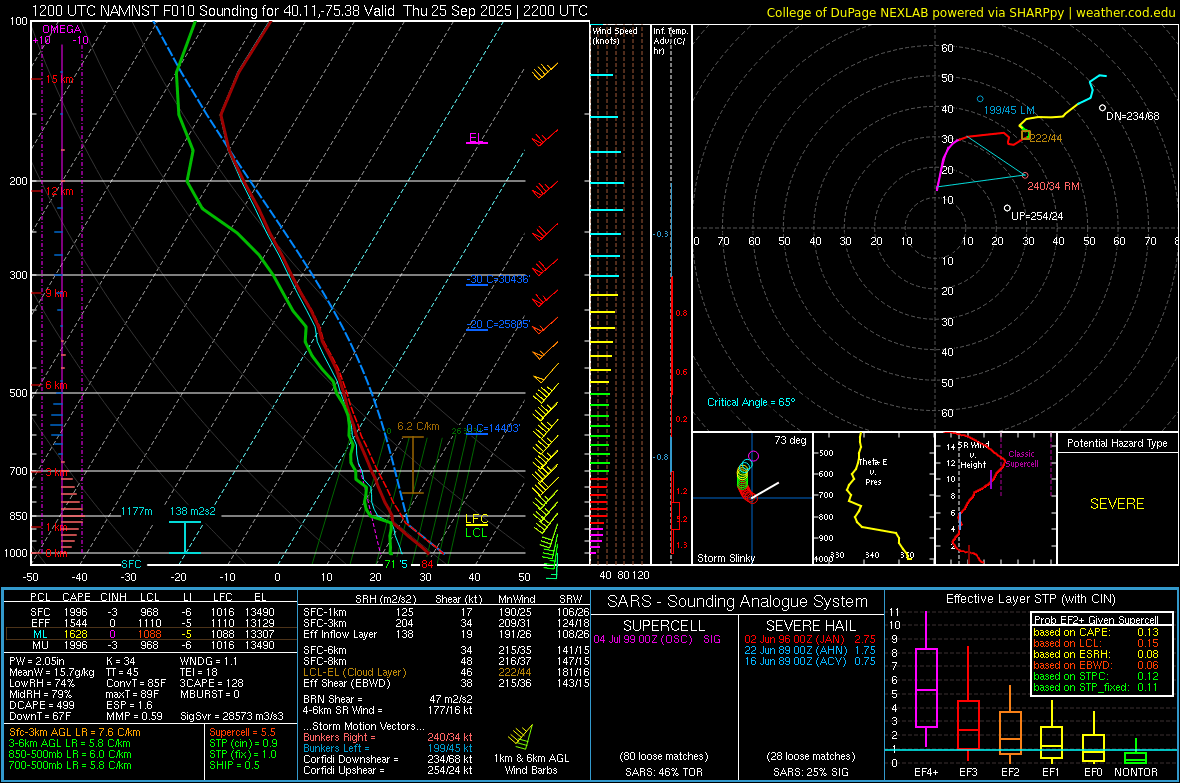Click the Classic Supercell annotation
This screenshot has height=783, width=1180.
(x=1022, y=459)
